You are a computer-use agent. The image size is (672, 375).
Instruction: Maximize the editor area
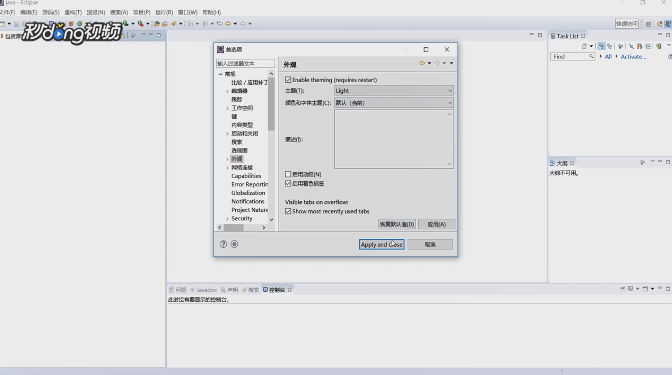(x=540, y=35)
